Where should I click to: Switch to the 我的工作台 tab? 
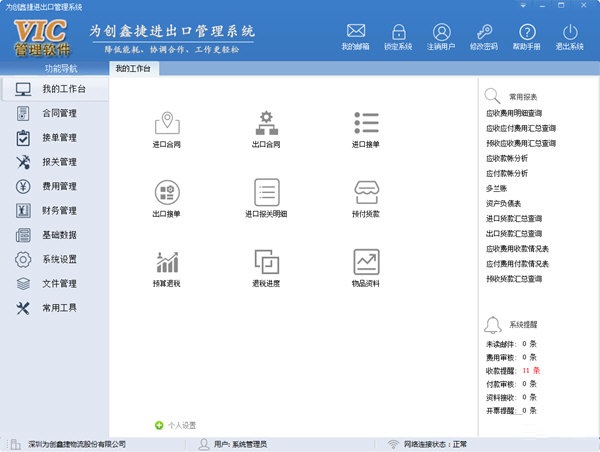pos(132,68)
